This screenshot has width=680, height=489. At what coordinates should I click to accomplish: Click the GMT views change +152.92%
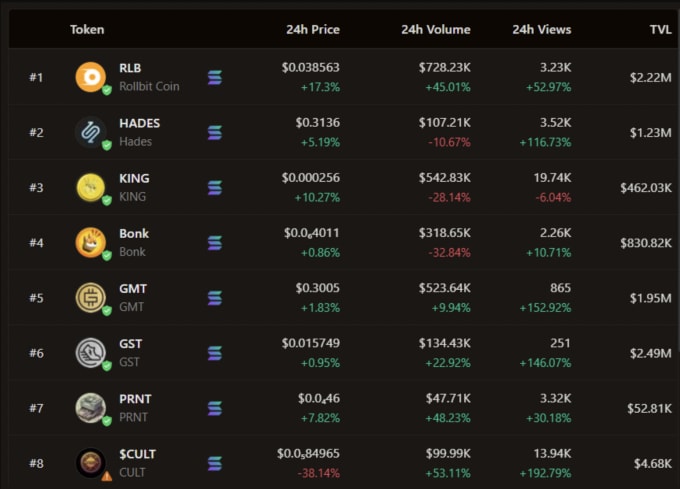click(546, 308)
